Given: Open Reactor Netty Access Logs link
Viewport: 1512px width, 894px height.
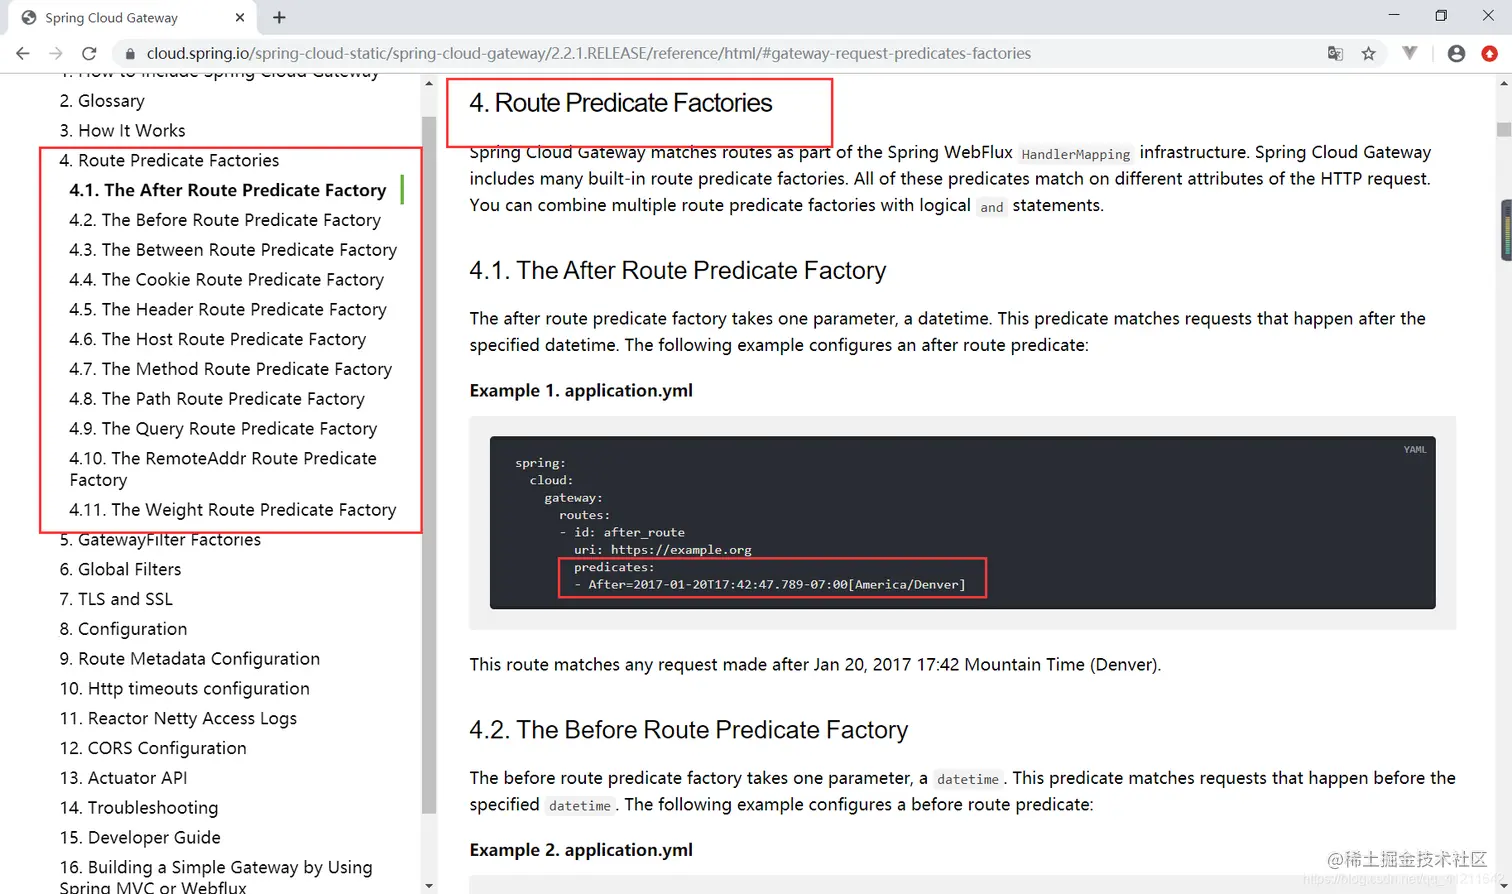Looking at the screenshot, I should click(x=178, y=719).
